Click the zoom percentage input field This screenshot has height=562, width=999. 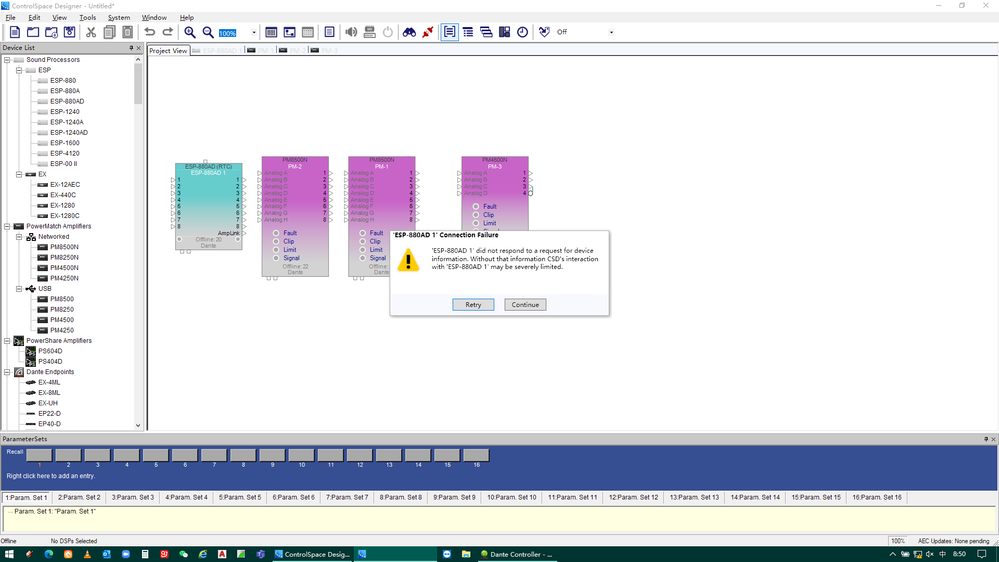tap(233, 32)
